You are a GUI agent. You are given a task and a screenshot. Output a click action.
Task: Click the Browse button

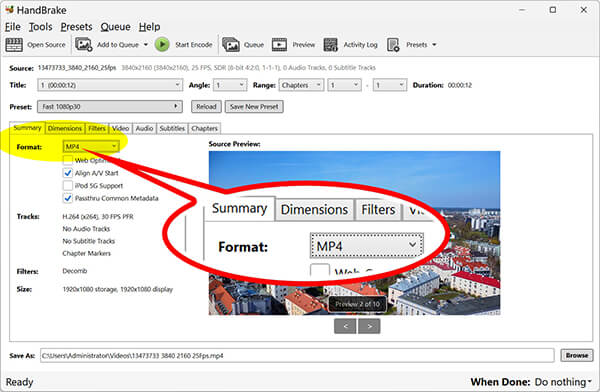[x=577, y=356]
